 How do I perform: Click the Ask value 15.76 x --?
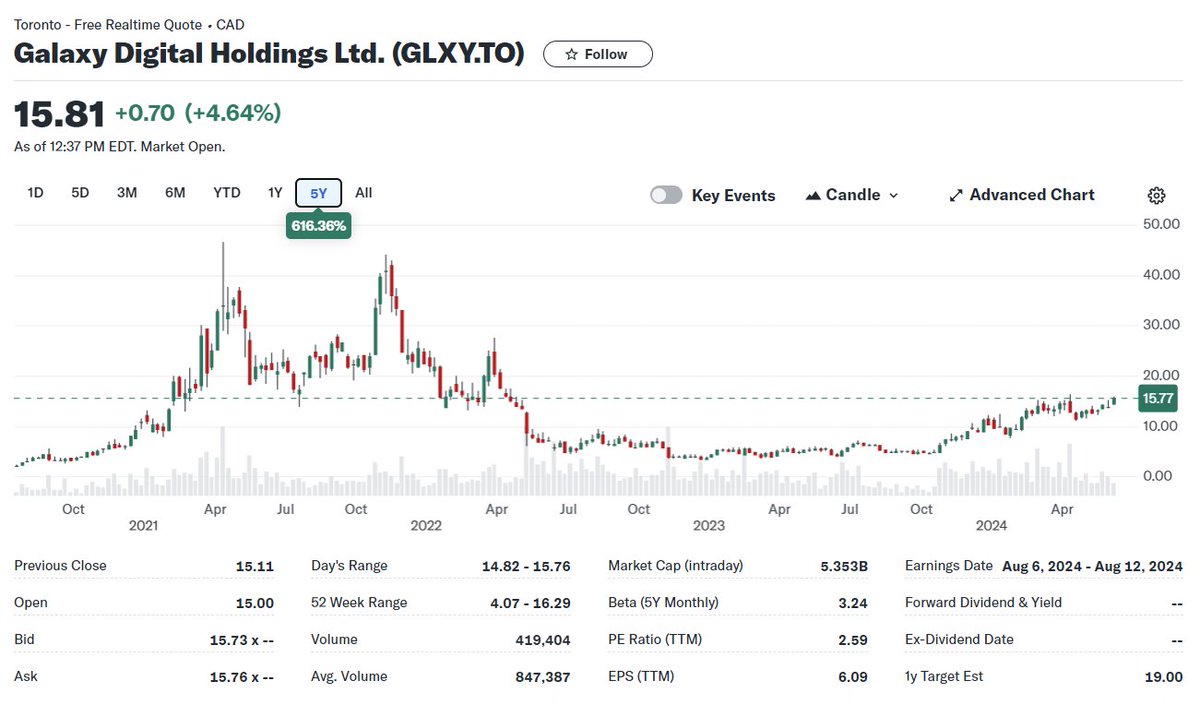[242, 676]
